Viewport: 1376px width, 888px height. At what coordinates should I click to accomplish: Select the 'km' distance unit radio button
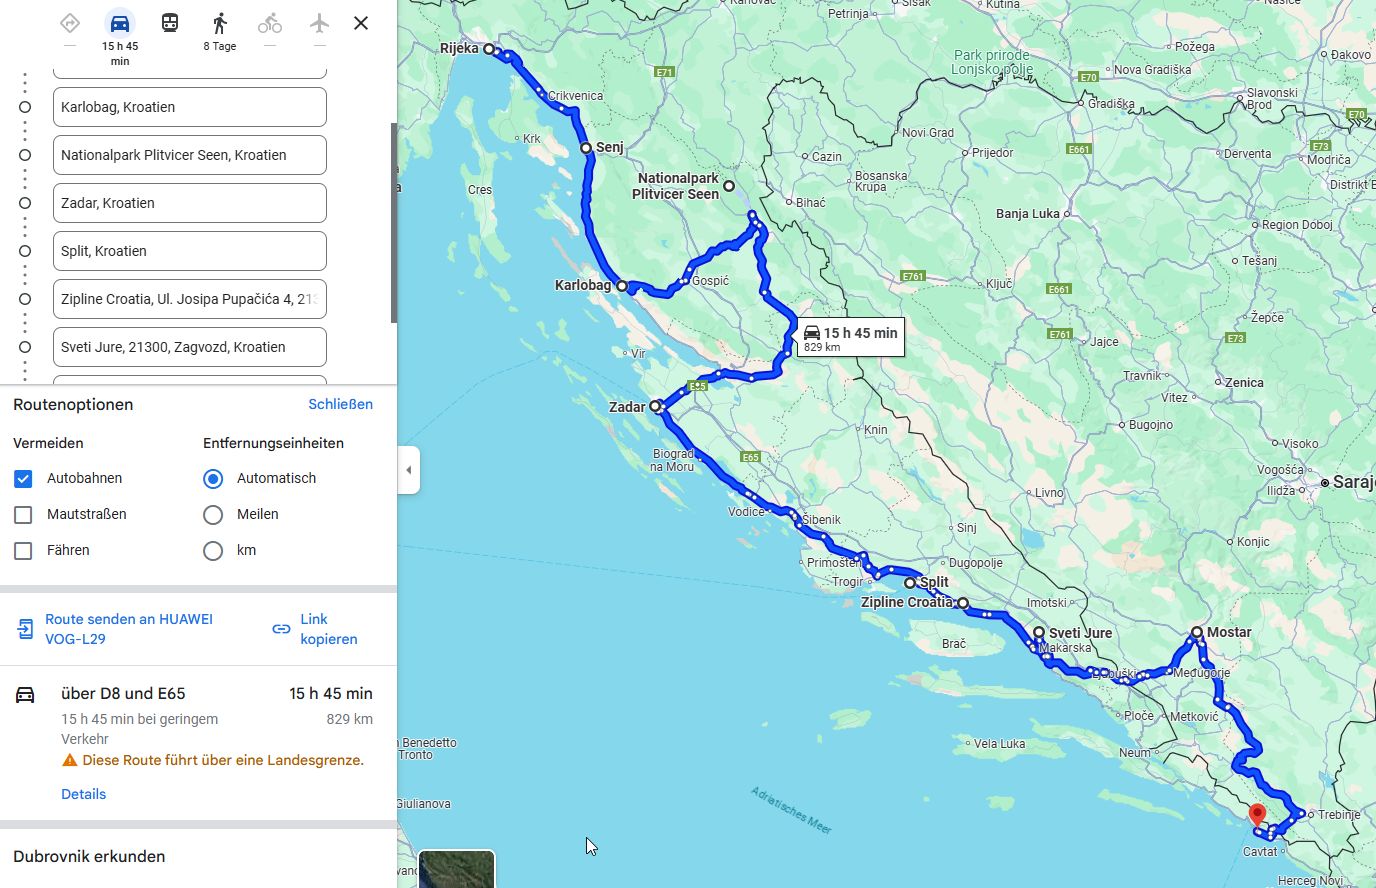click(x=212, y=550)
